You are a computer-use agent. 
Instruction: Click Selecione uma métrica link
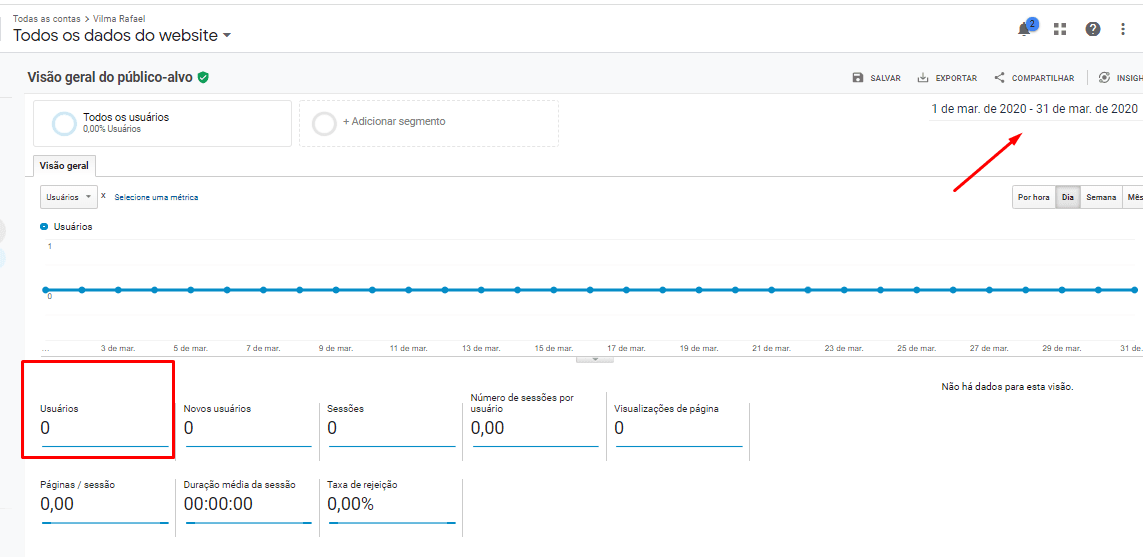156,197
